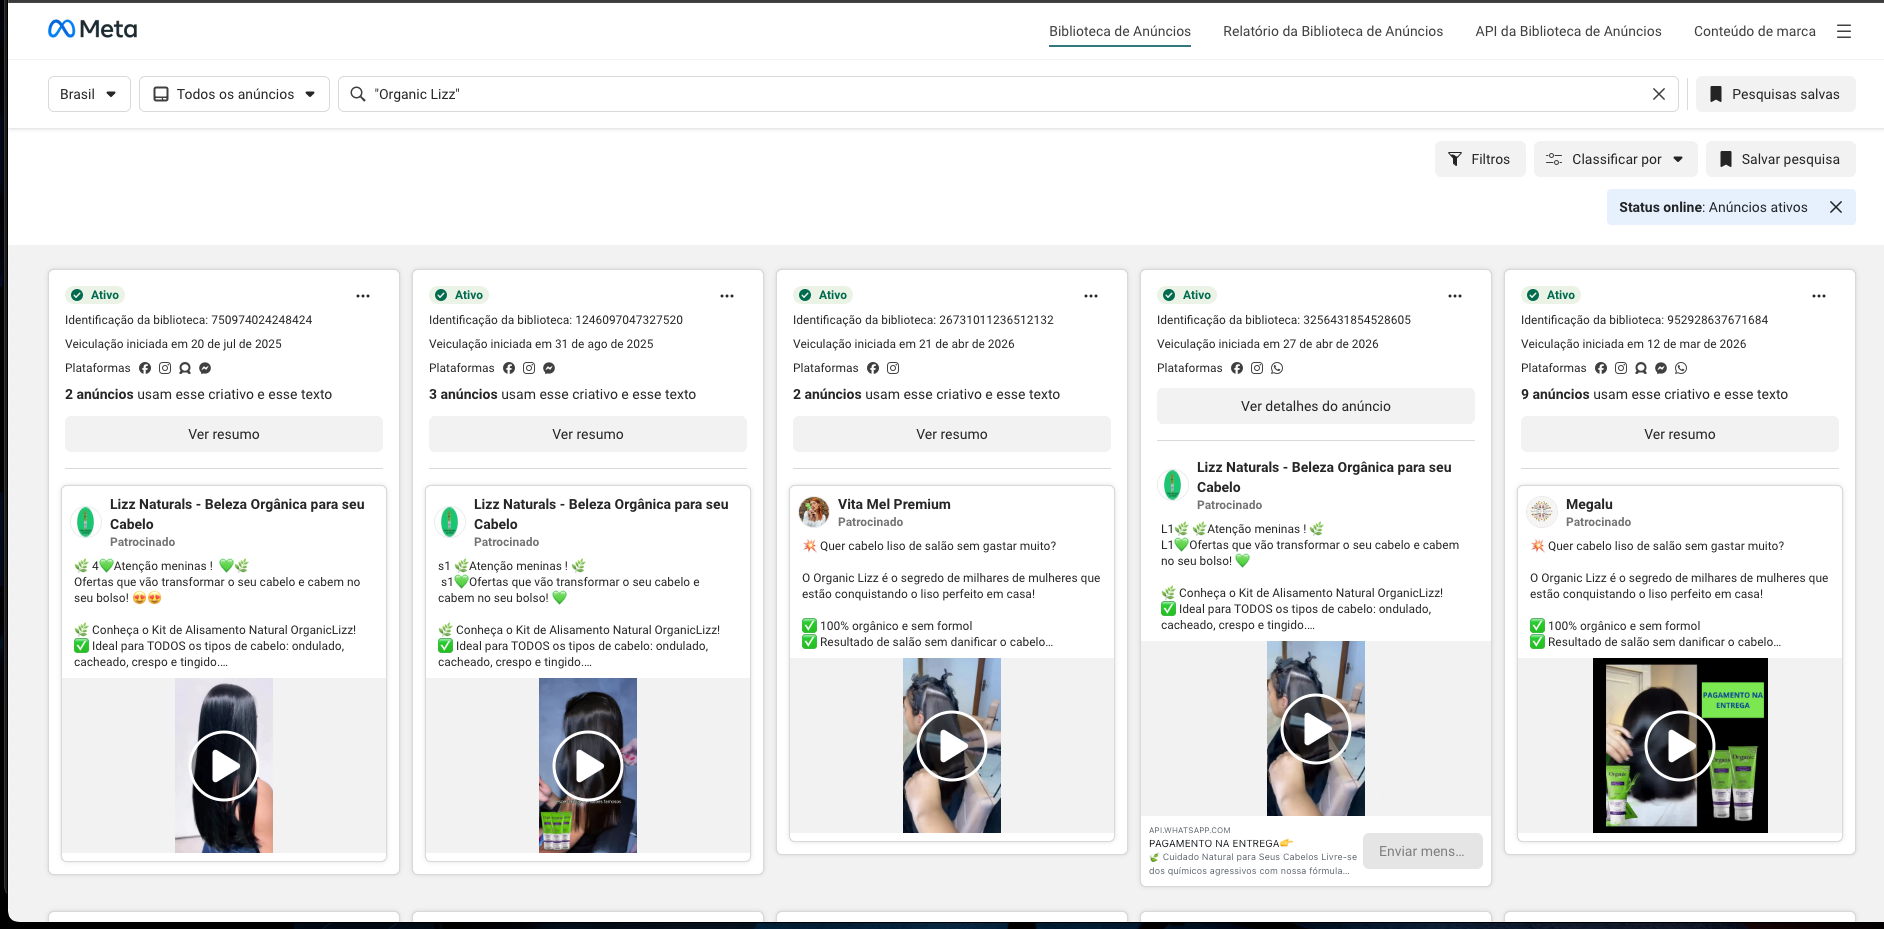This screenshot has width=1884, height=929.
Task: Click Facebook icon on ad 26731011236512132
Action: (873, 368)
